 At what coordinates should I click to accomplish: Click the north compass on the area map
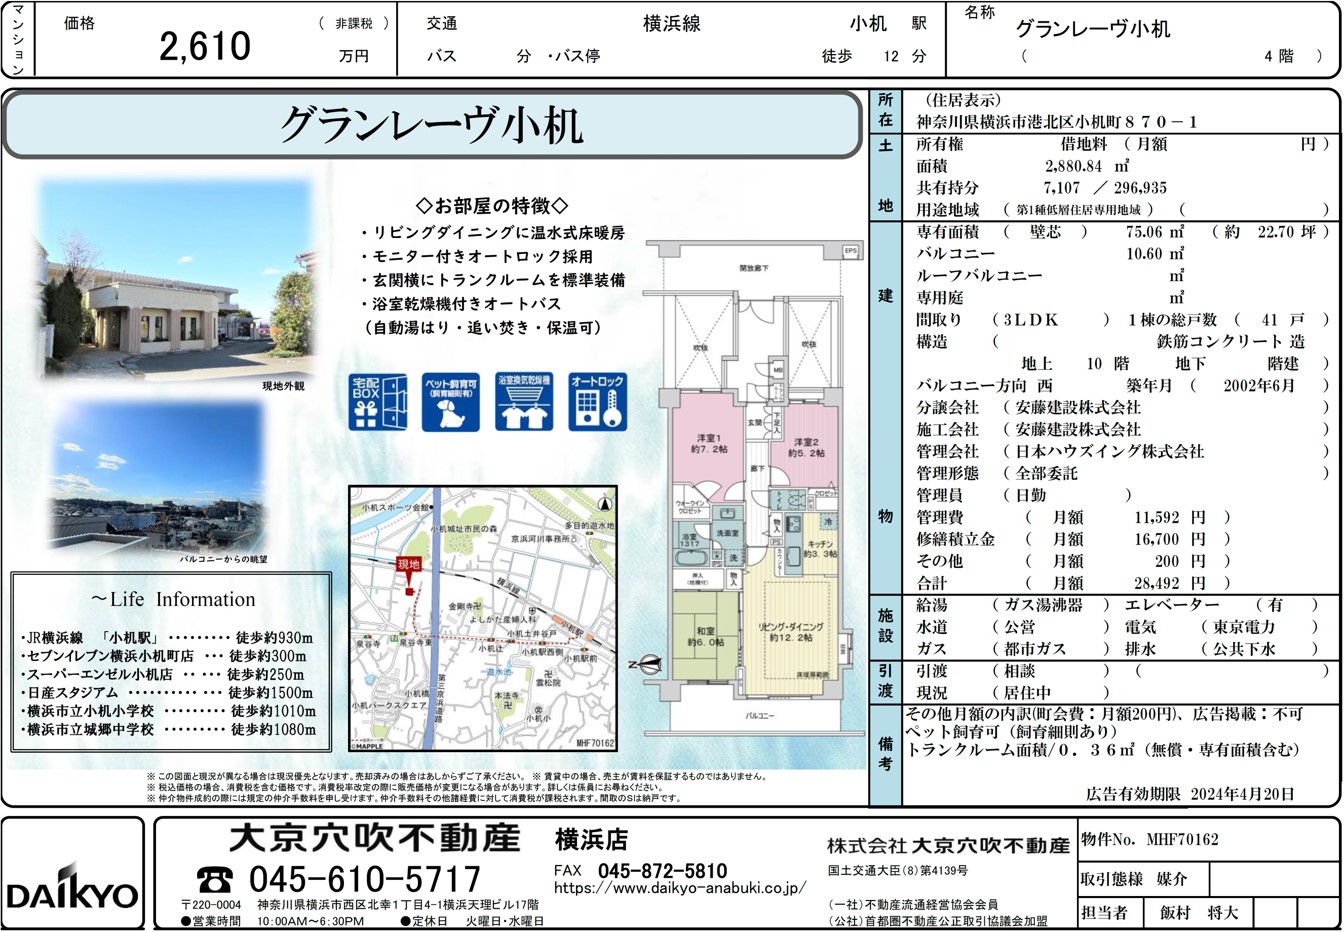[603, 503]
